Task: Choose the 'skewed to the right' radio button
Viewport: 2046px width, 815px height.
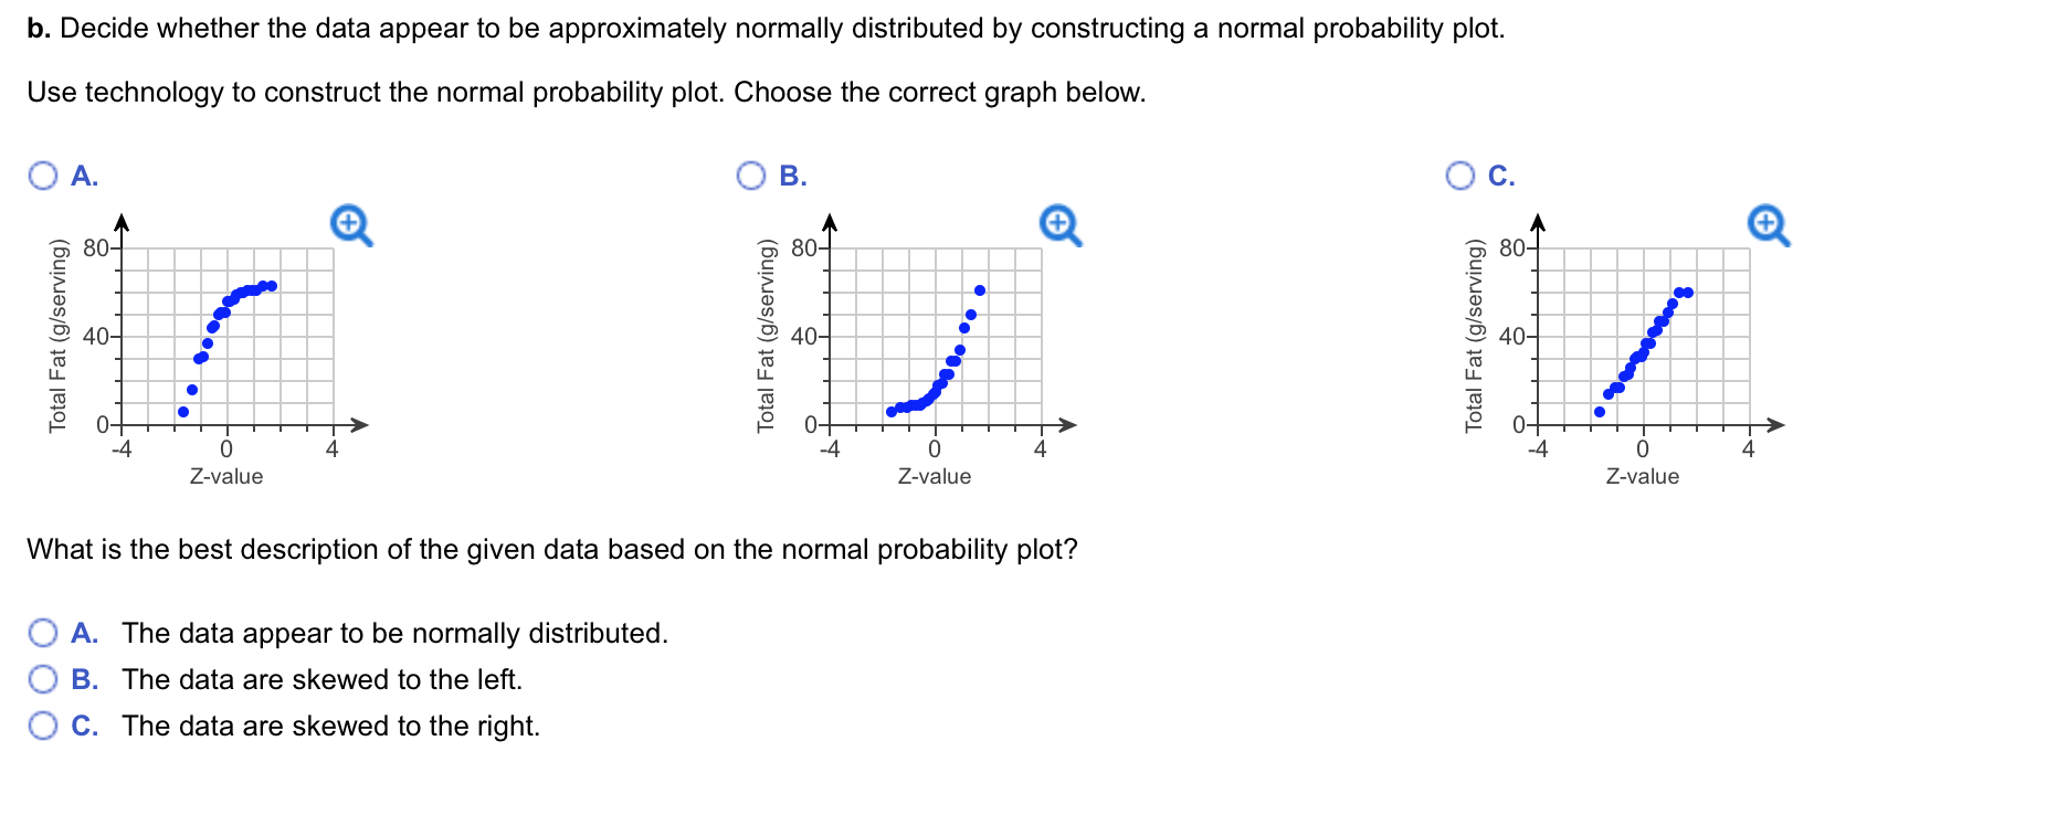Action: click(43, 726)
